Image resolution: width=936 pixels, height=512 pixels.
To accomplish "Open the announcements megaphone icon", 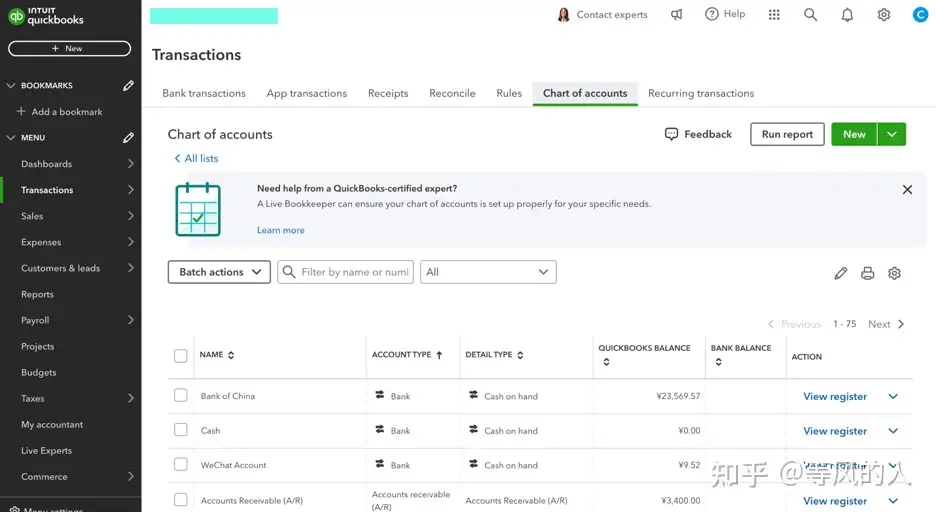I will [x=676, y=14].
